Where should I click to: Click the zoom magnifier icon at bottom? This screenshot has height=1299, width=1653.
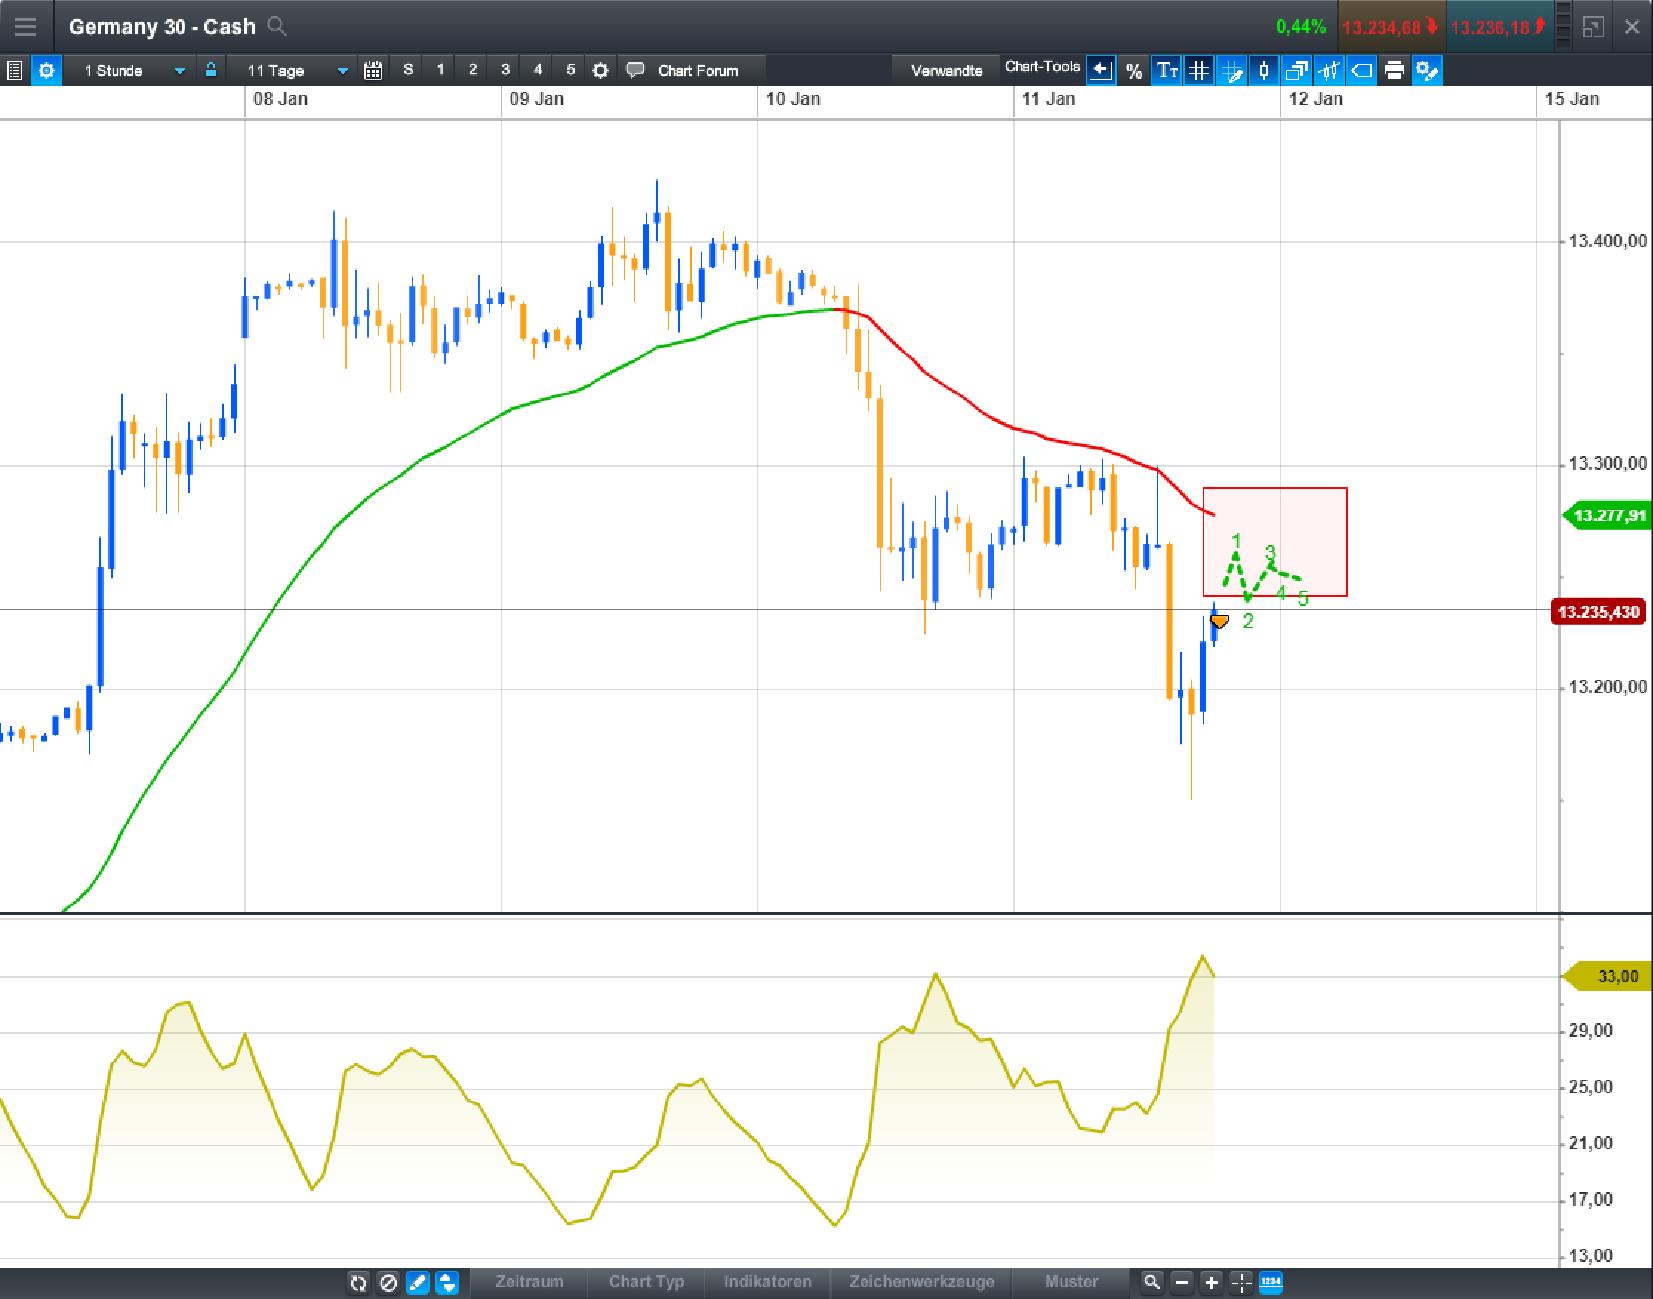(x=1153, y=1281)
